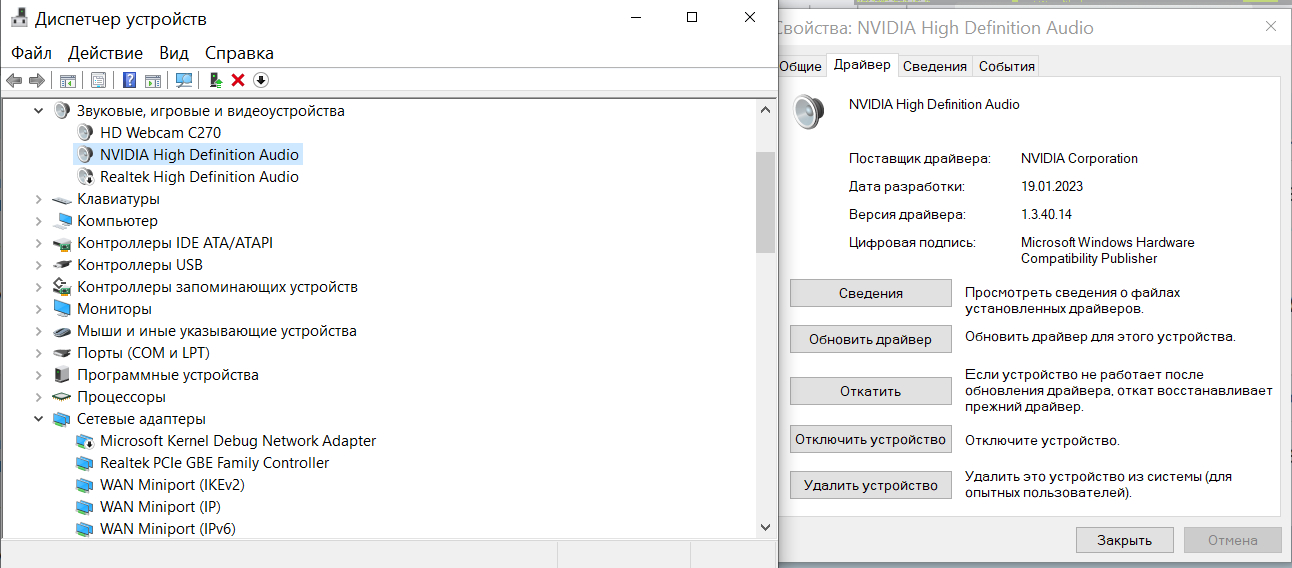Click the show/hide action pane toolbar icon
The height and width of the screenshot is (568, 1292).
[153, 80]
